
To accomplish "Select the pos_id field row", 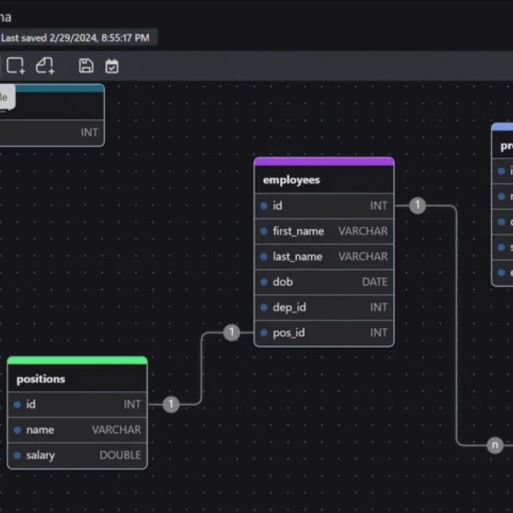I will pyautogui.click(x=324, y=333).
